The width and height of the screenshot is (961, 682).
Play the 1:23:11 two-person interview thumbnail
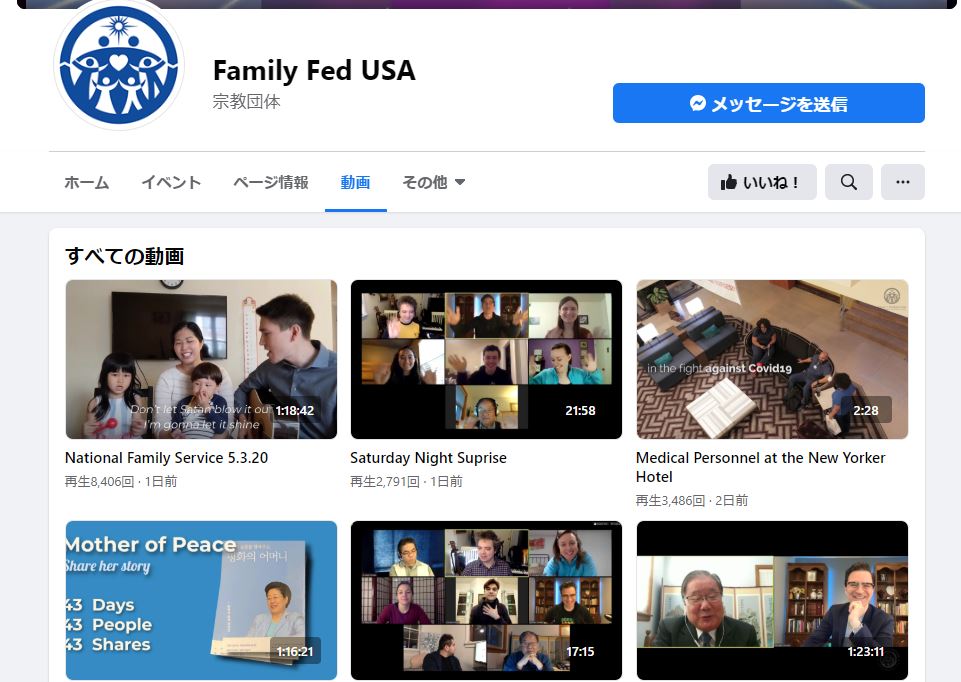(x=772, y=601)
